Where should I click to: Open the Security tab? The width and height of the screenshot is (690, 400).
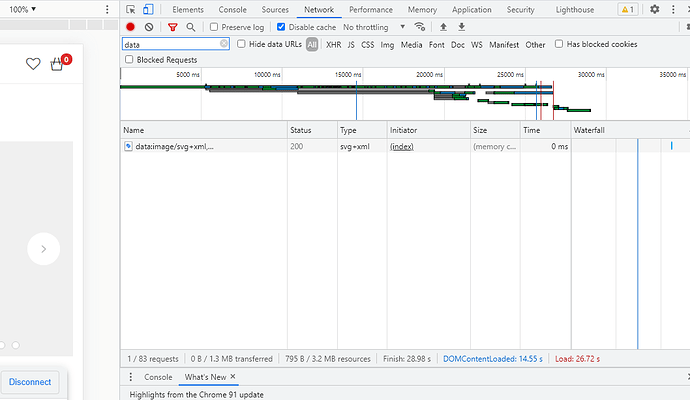(521, 10)
